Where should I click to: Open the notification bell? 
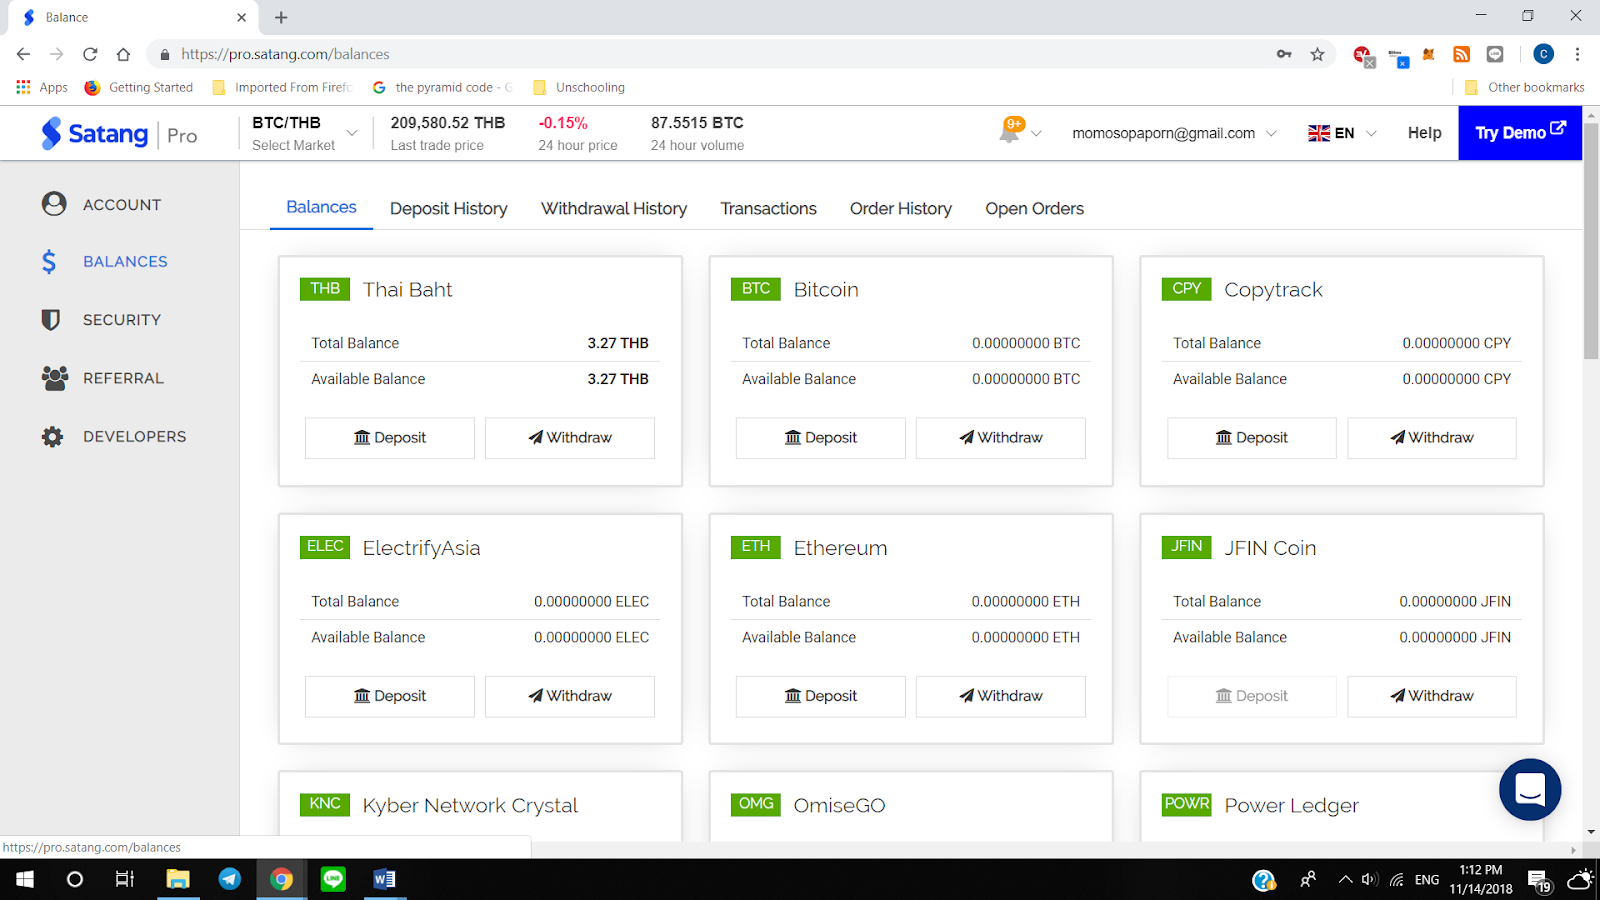(1011, 130)
